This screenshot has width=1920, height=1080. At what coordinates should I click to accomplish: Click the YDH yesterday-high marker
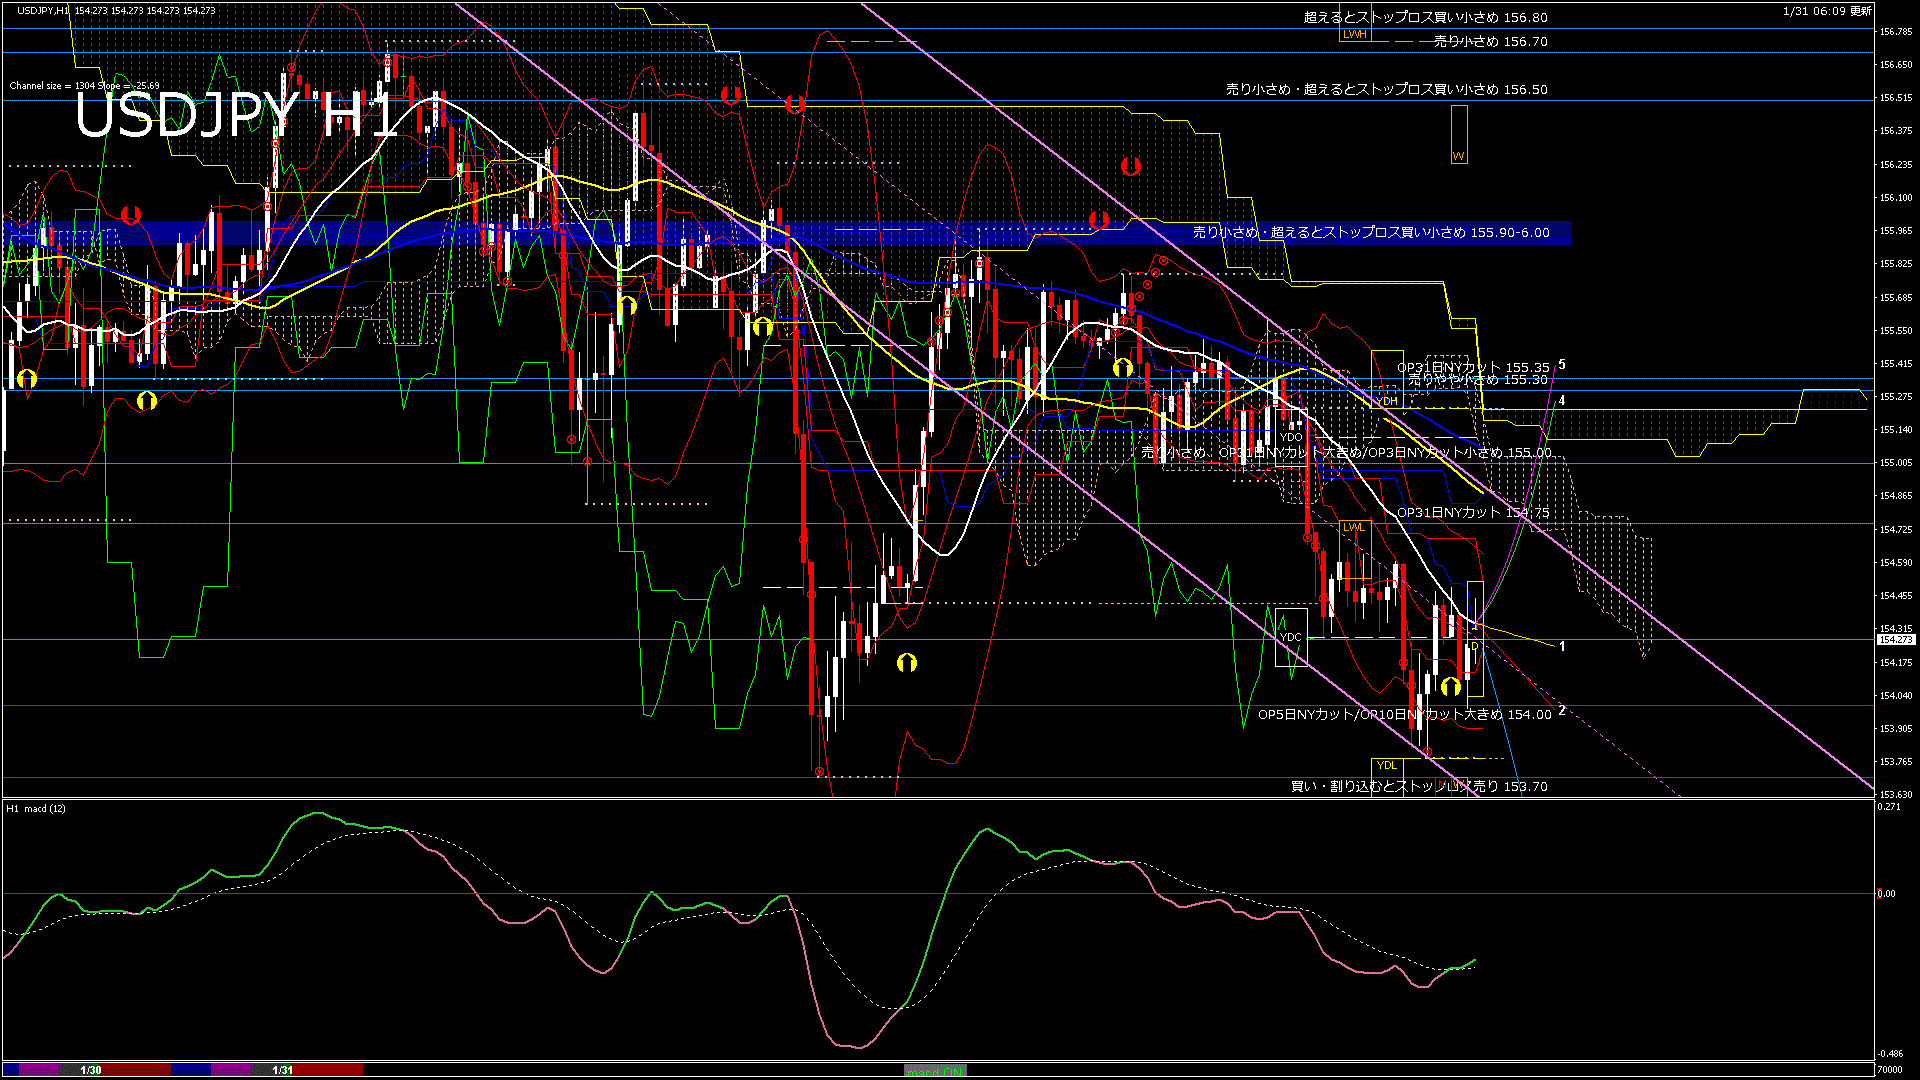point(1386,401)
